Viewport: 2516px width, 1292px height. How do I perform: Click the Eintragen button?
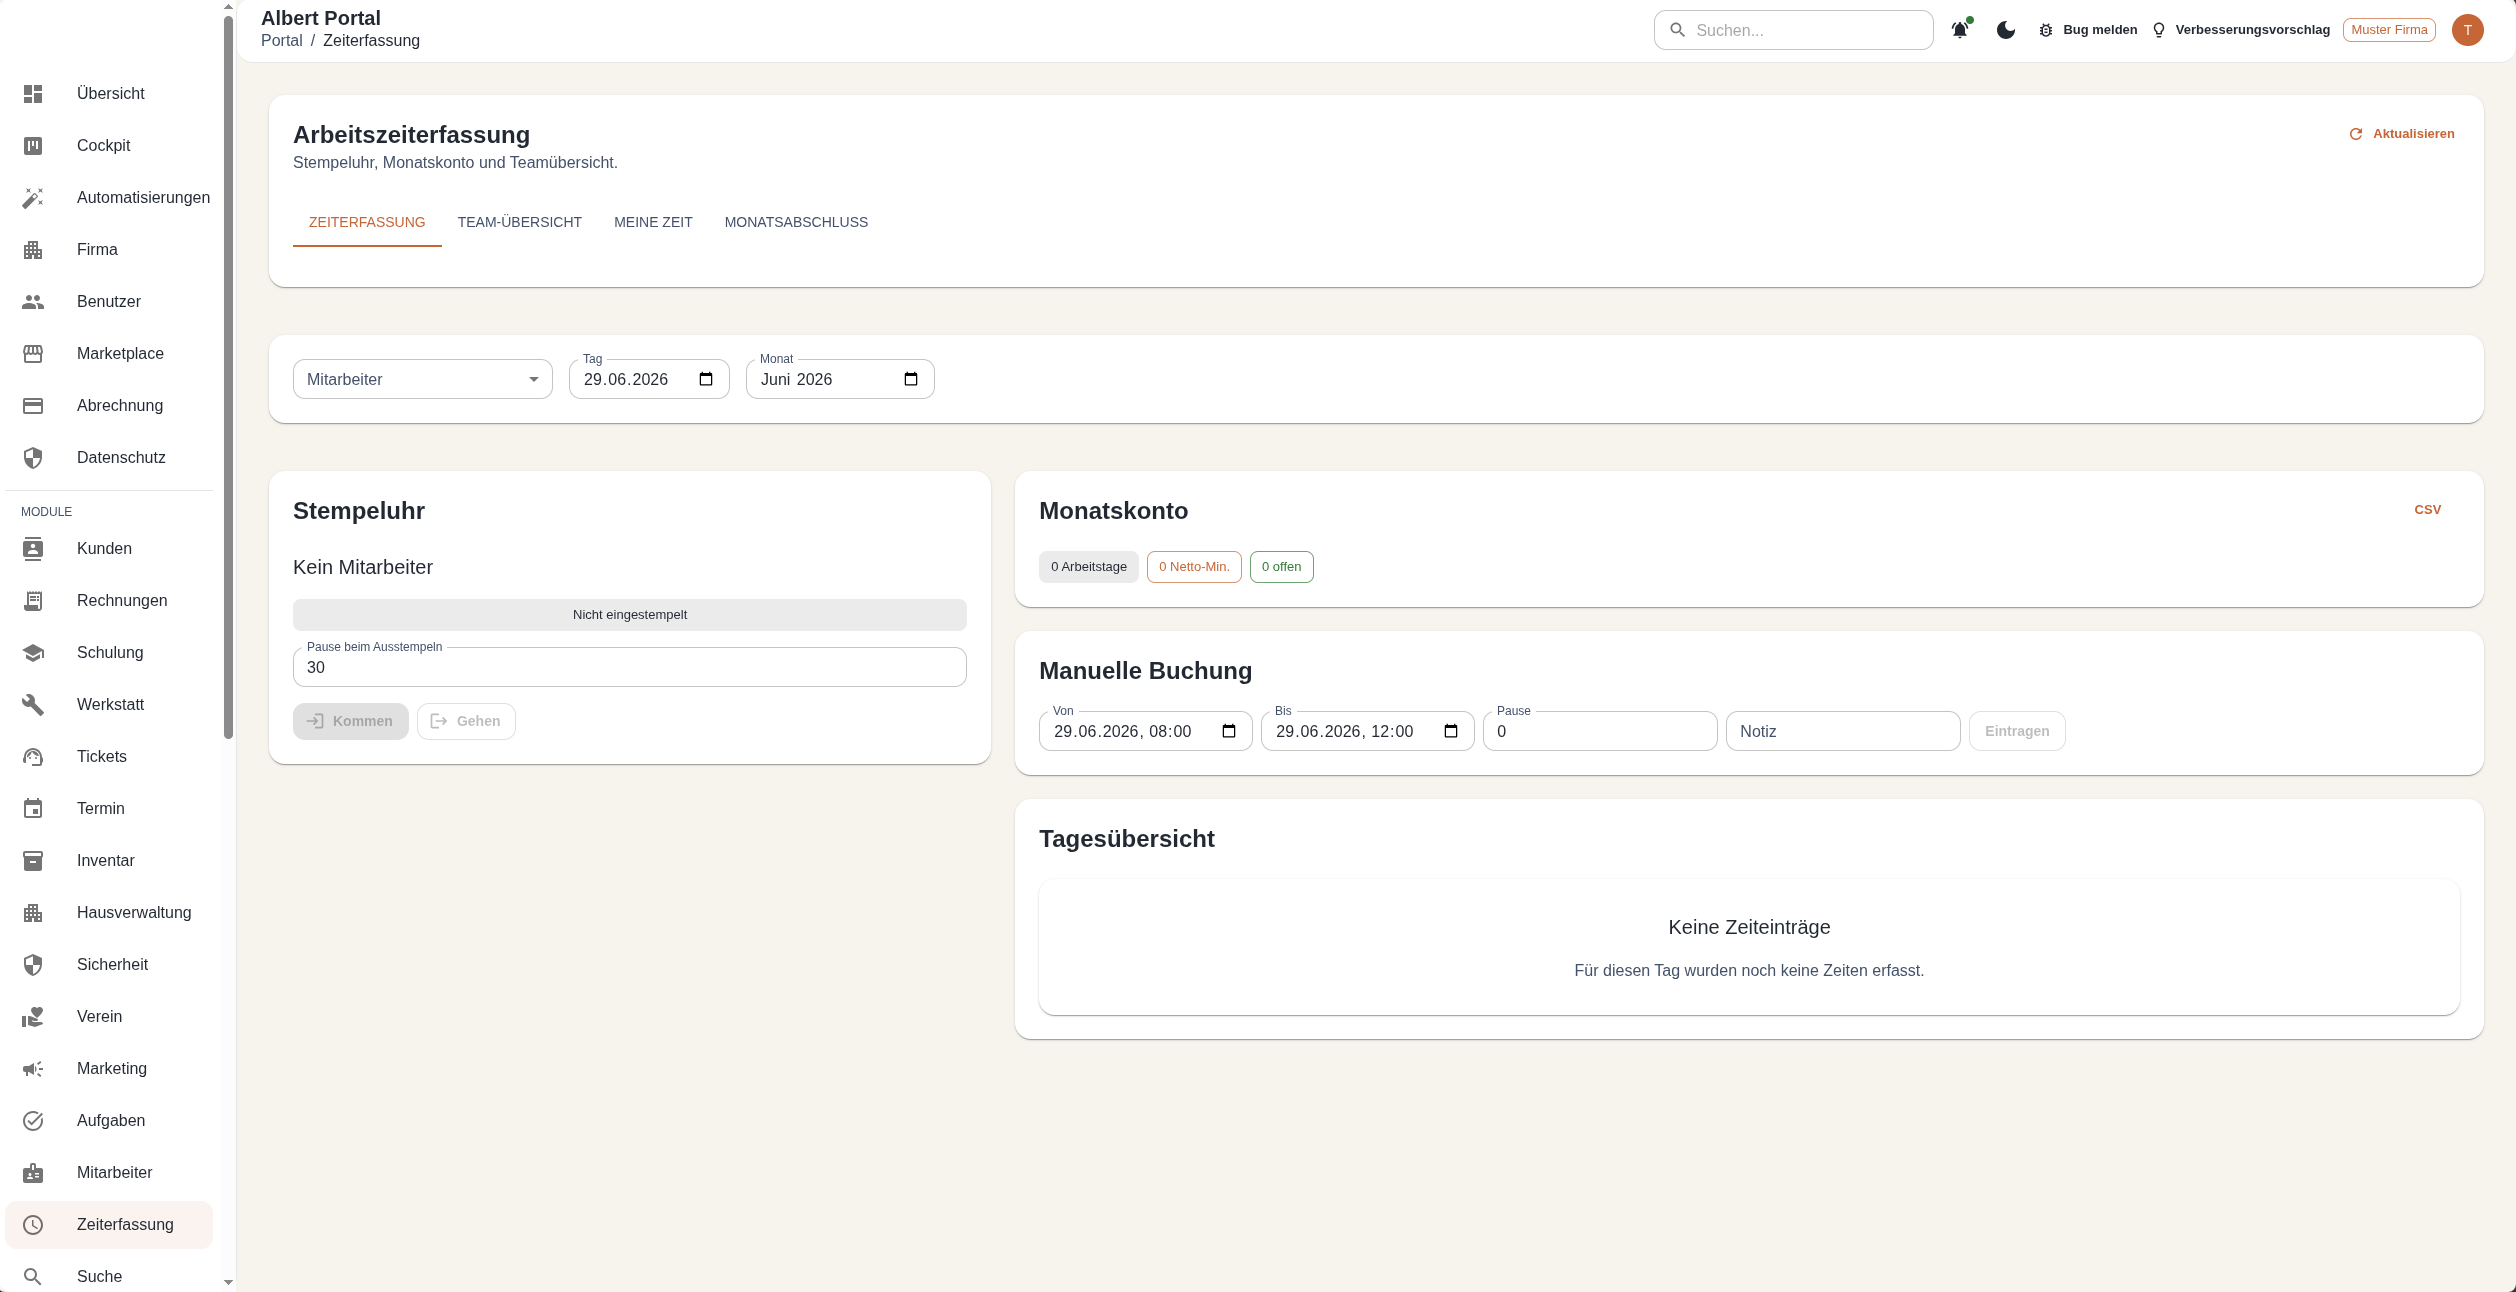click(x=2017, y=731)
